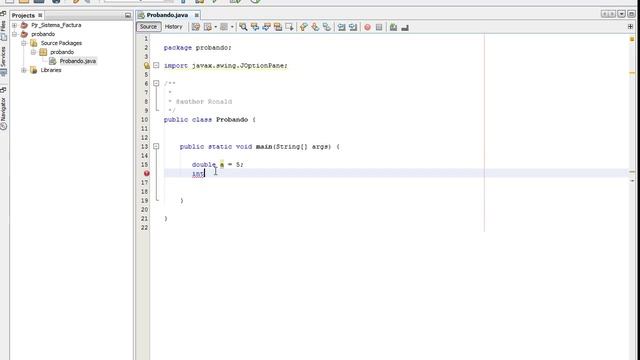Click the Comment lines icon
Screen dimensions: 640x360
[393, 27]
